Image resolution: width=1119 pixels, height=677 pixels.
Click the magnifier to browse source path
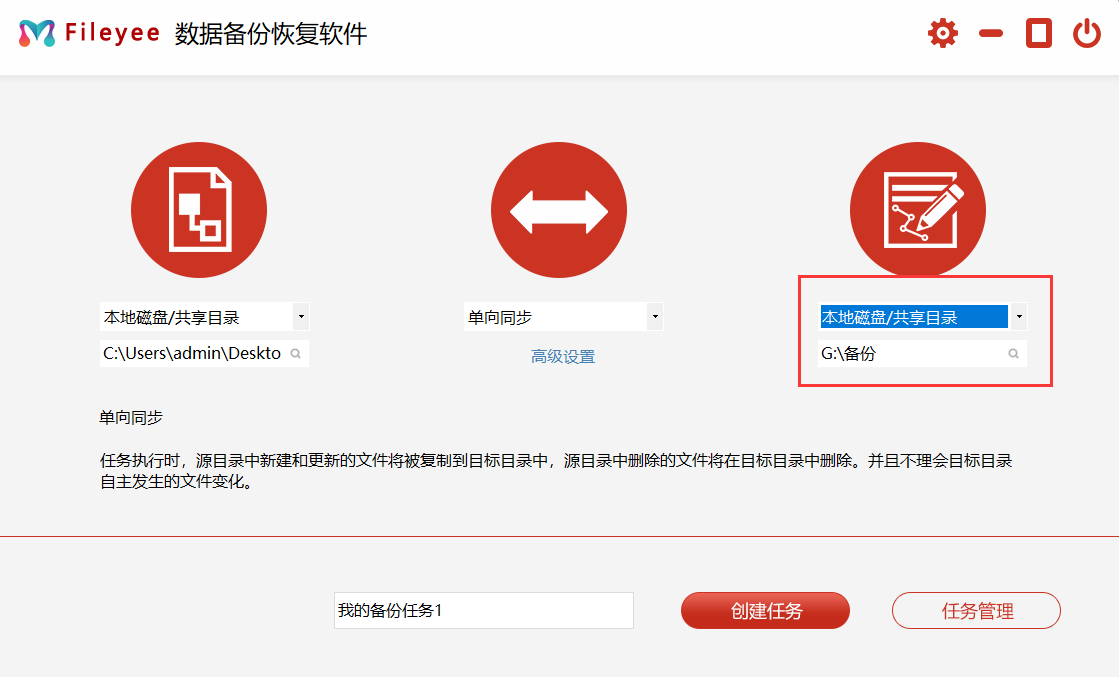point(298,352)
